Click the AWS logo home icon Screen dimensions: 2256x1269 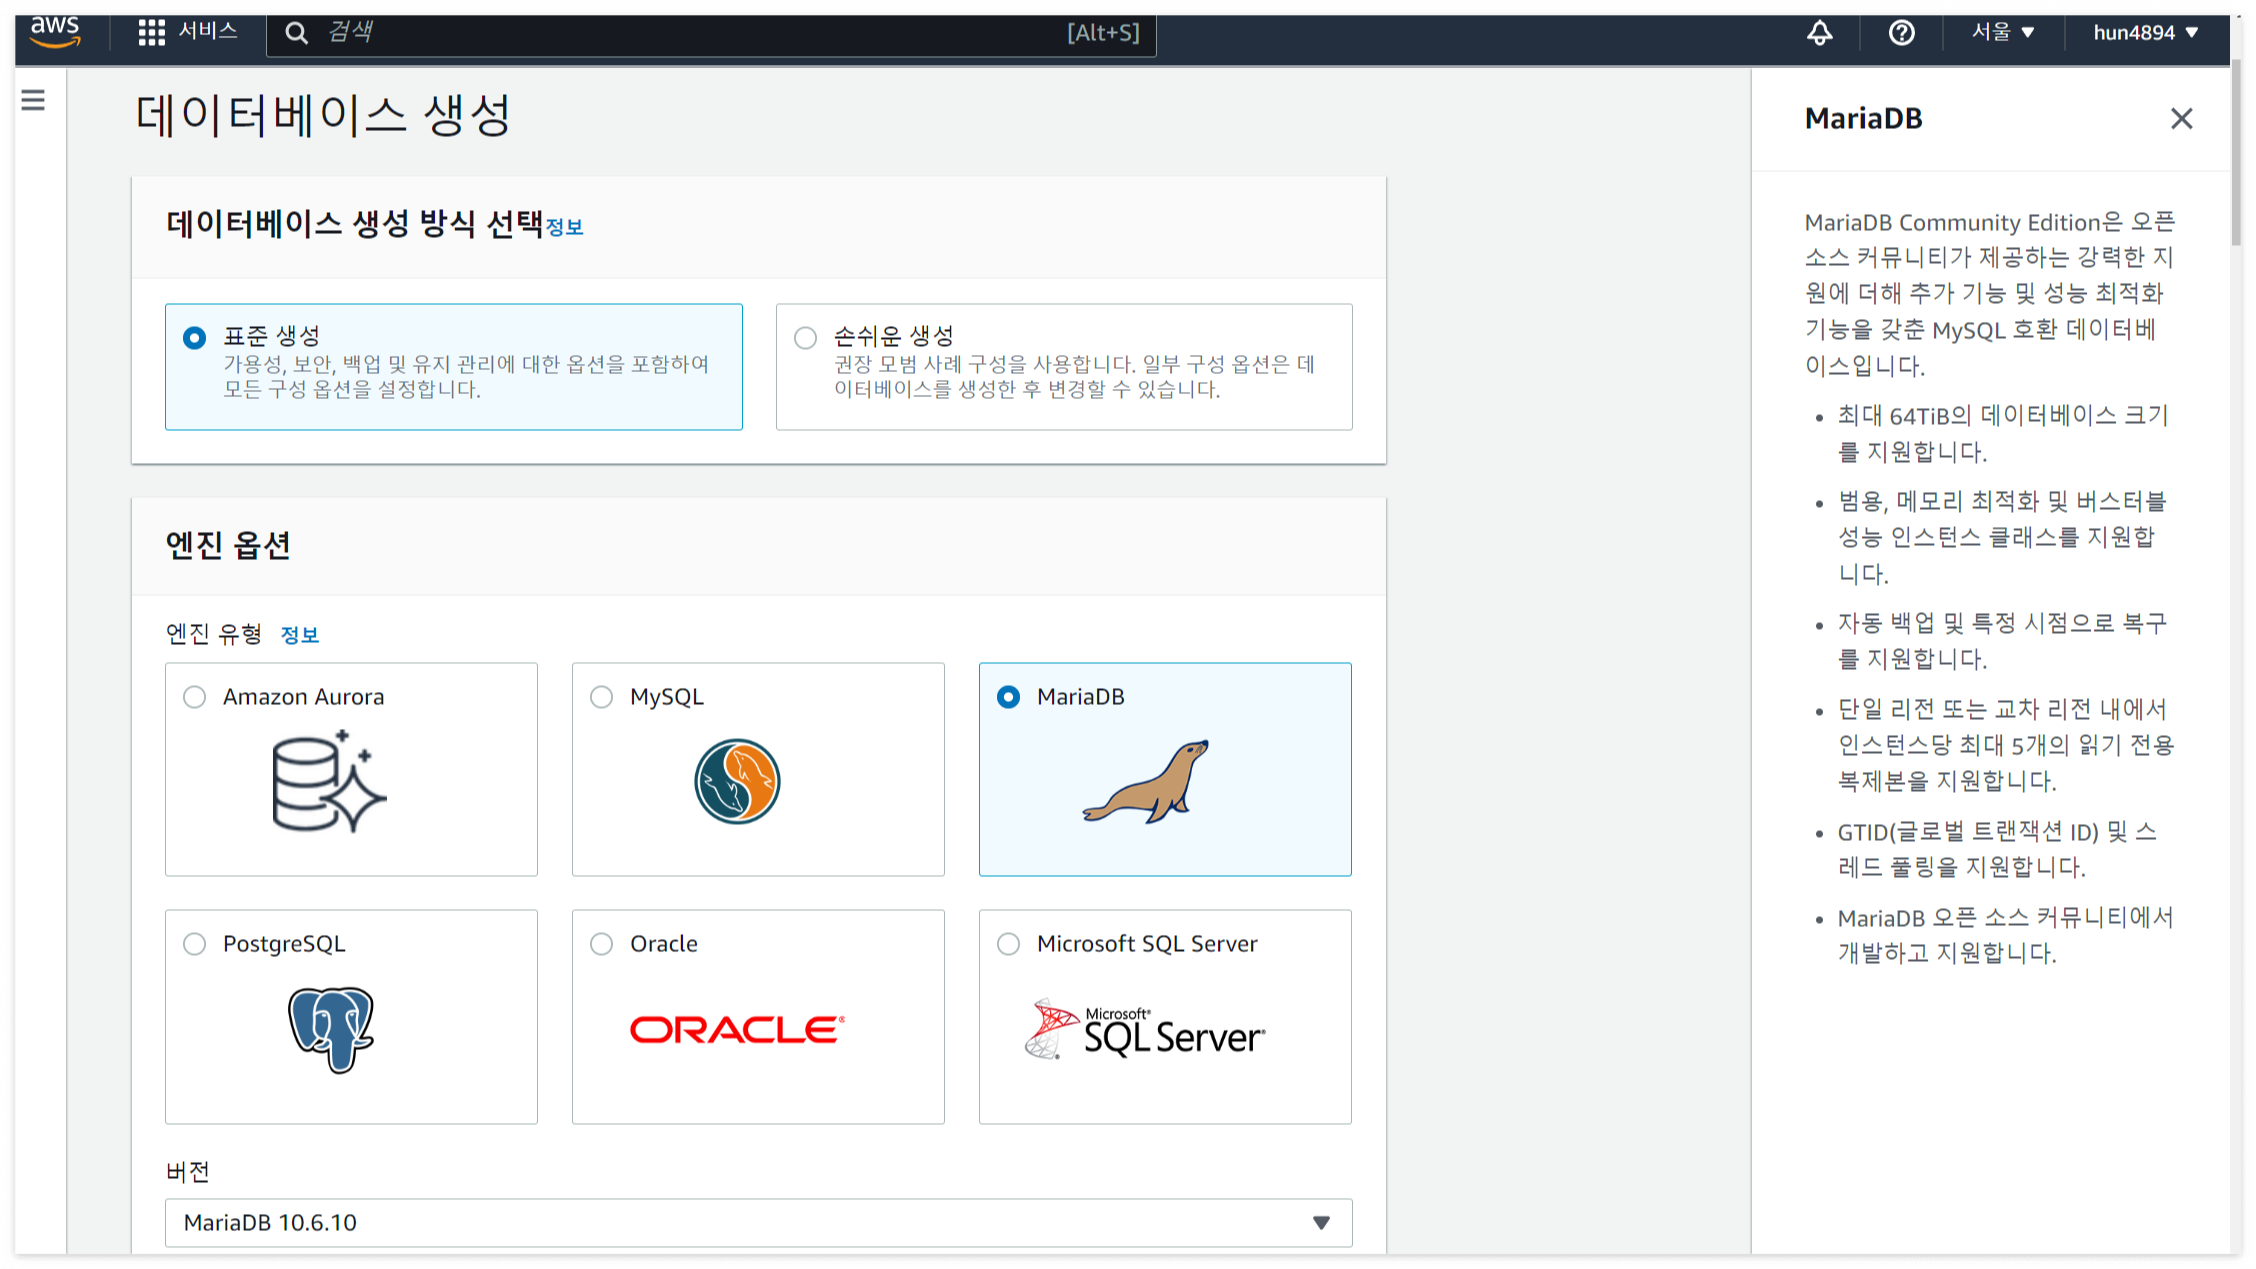pos(55,31)
